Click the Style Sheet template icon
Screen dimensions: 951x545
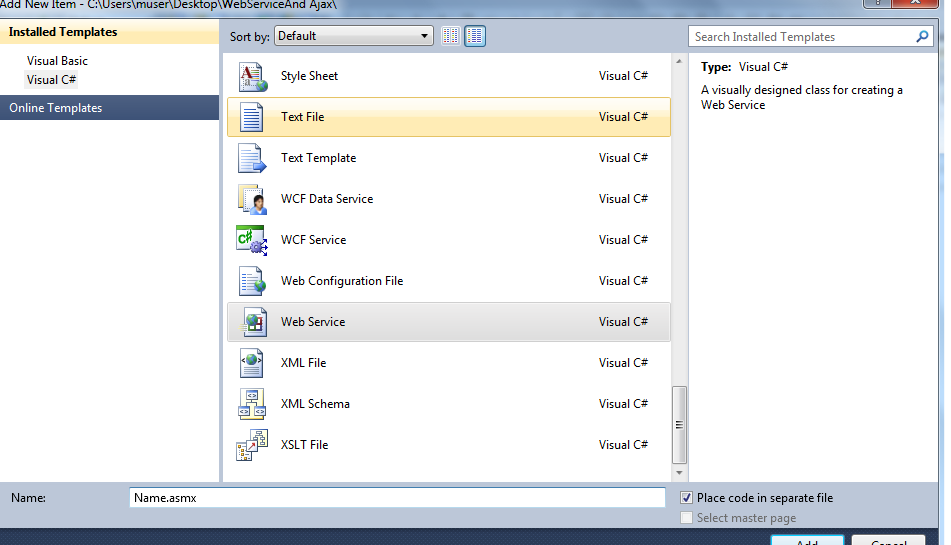pos(251,77)
